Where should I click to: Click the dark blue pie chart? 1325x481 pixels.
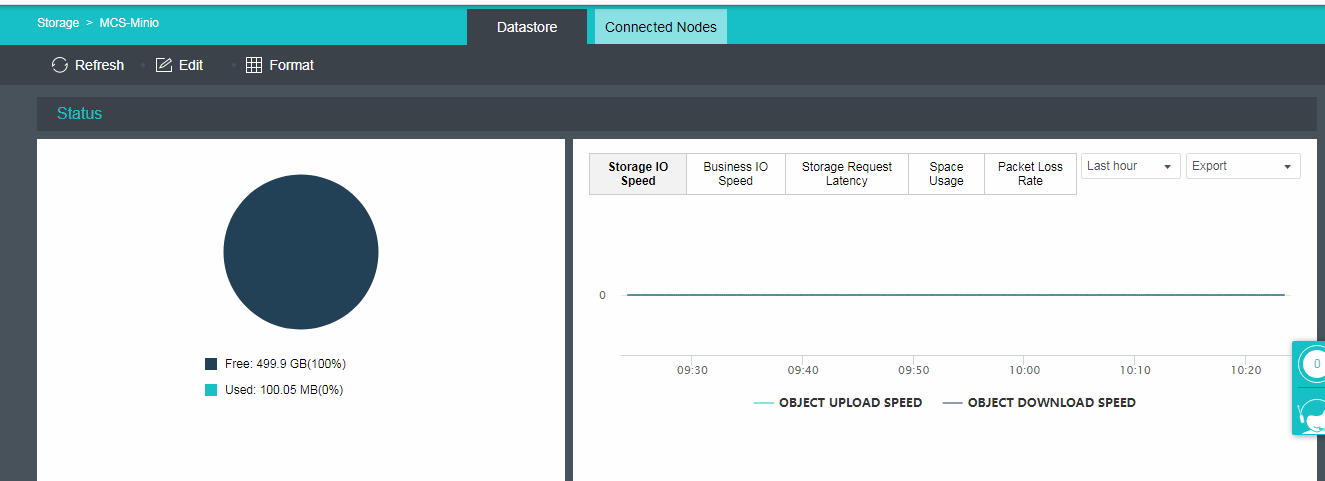tap(300, 252)
